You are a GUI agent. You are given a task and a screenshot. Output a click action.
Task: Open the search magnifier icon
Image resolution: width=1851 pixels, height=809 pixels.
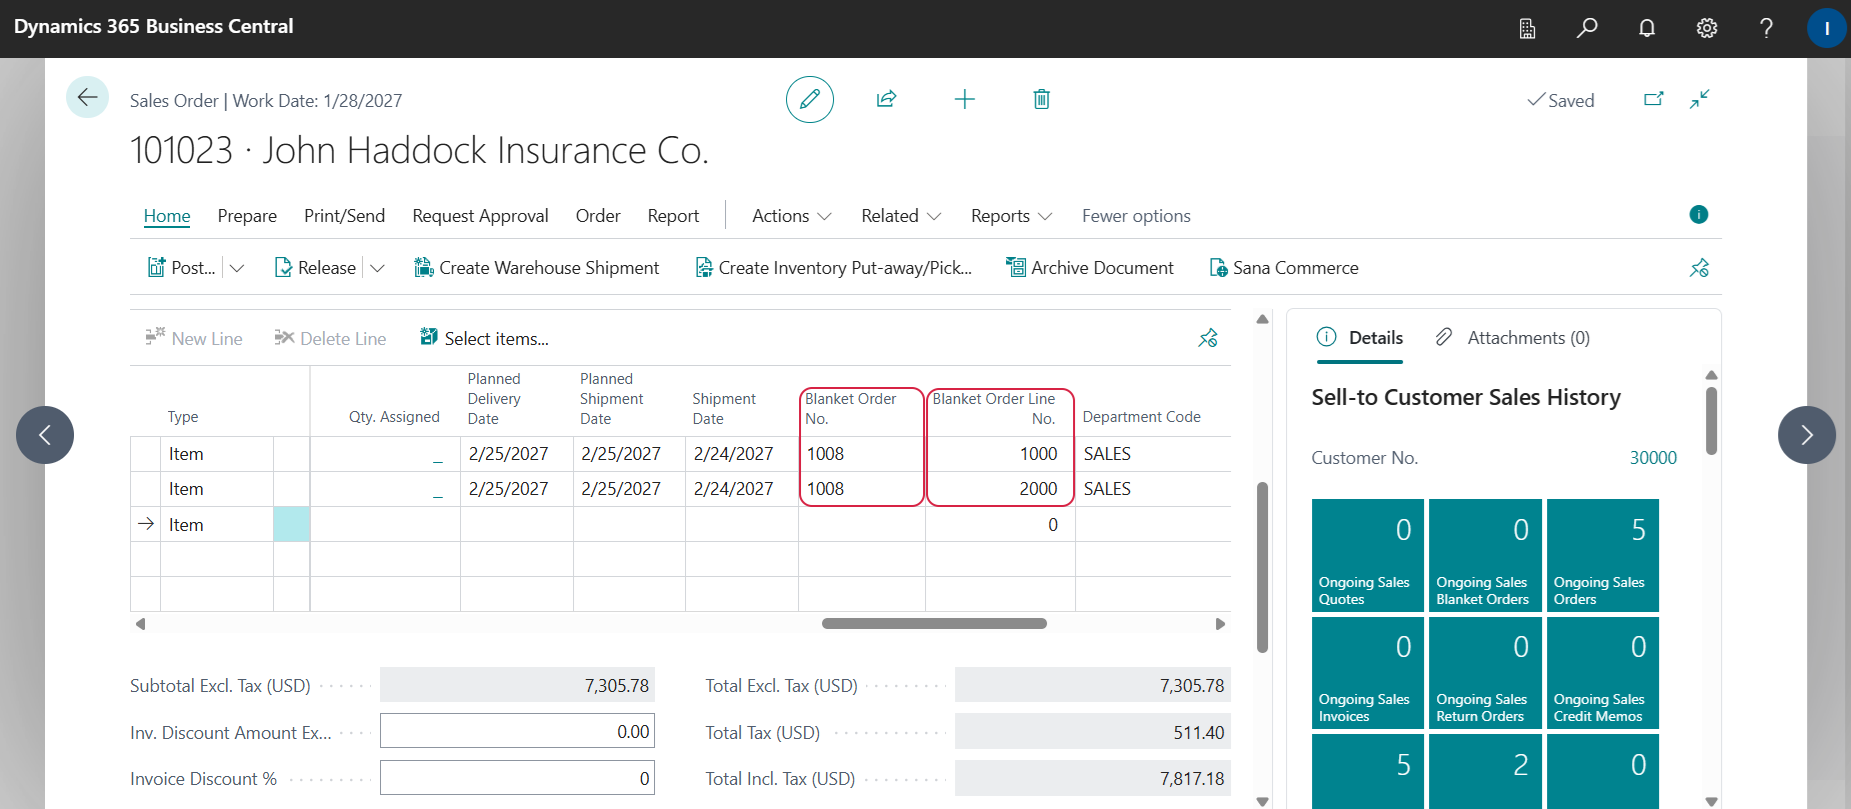(1586, 28)
